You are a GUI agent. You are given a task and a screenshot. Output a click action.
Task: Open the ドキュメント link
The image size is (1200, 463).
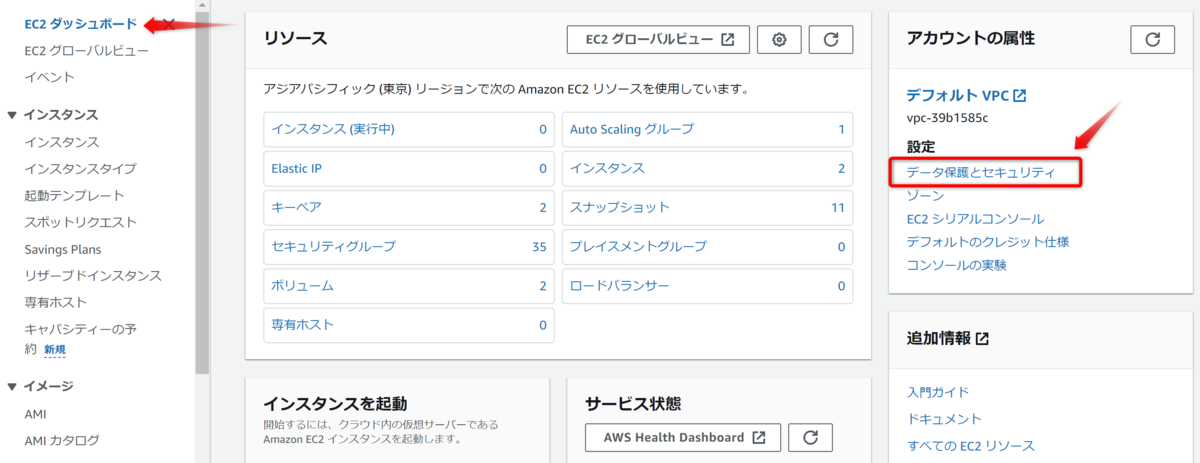tap(943, 419)
